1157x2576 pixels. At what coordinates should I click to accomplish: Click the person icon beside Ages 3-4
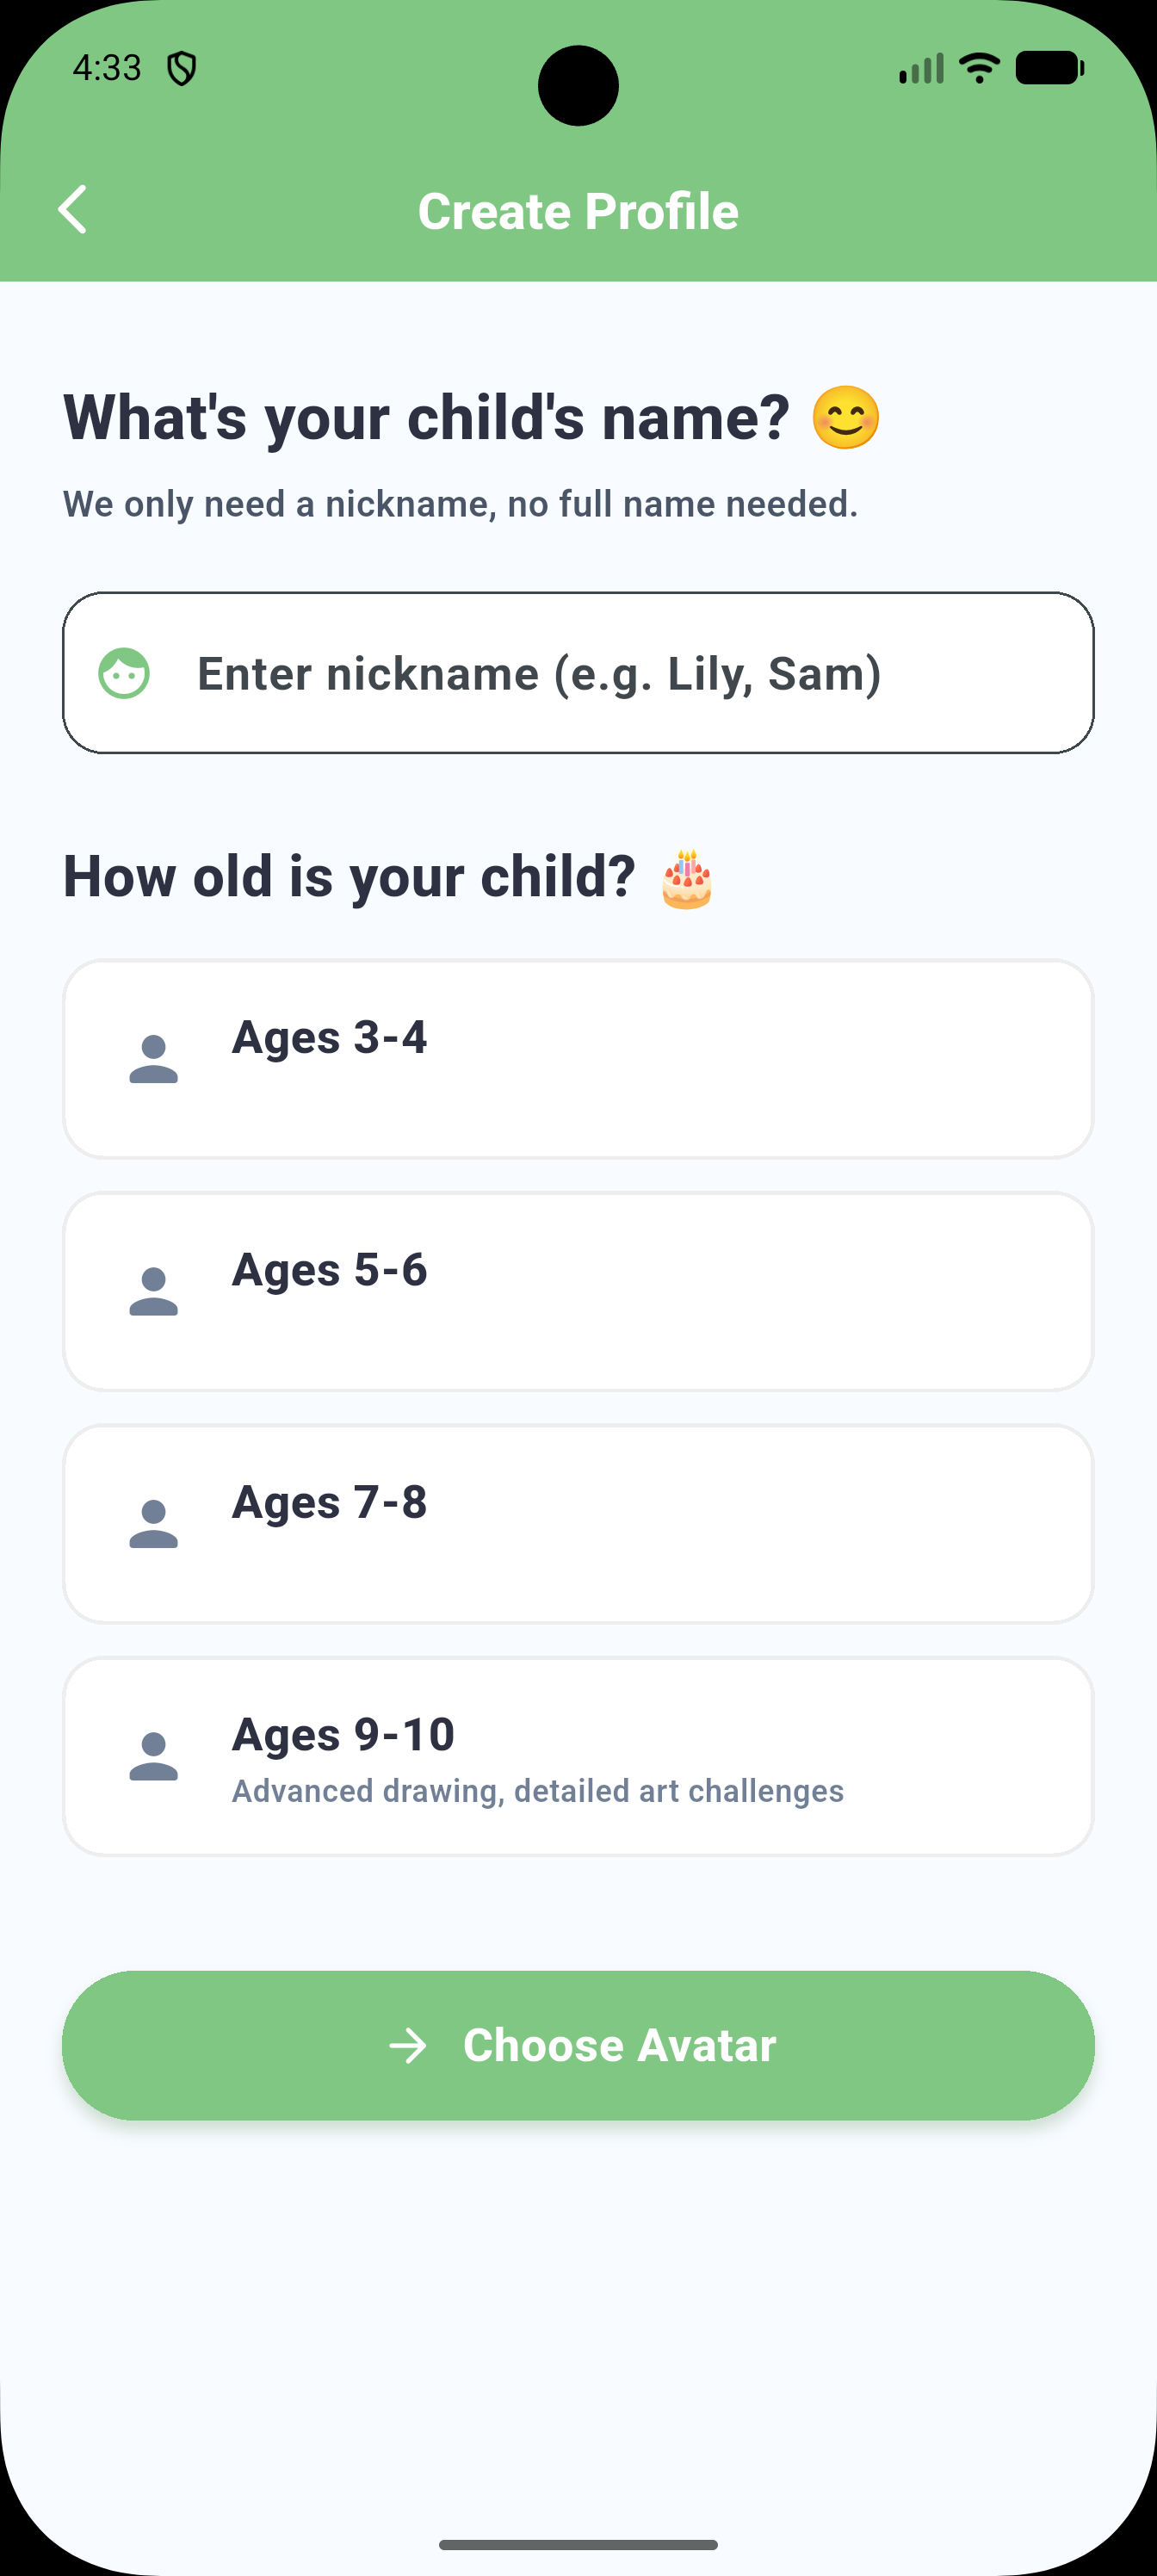point(154,1059)
